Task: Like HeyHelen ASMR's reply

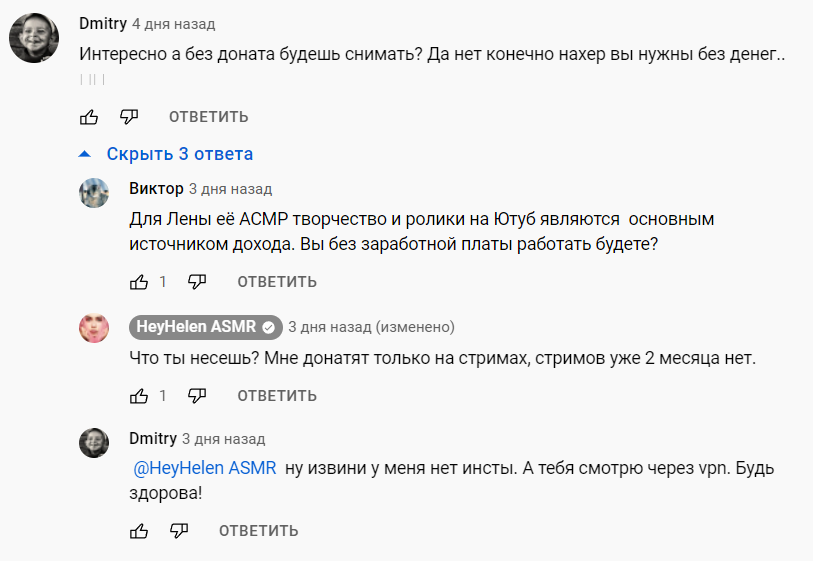Action: coord(139,396)
